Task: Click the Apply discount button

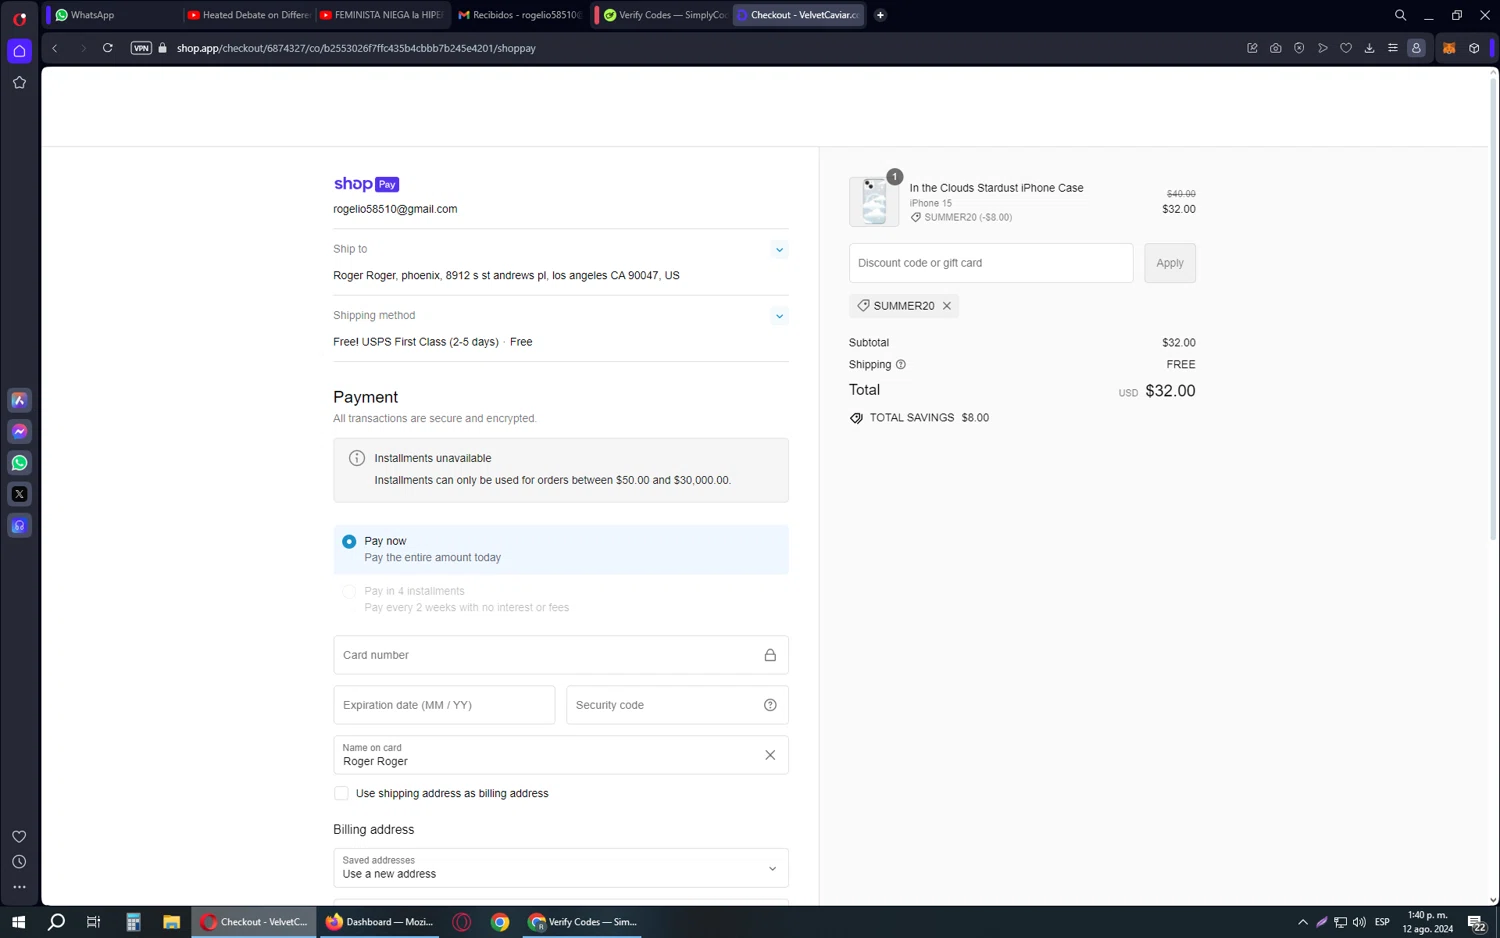Action: coord(1169,263)
